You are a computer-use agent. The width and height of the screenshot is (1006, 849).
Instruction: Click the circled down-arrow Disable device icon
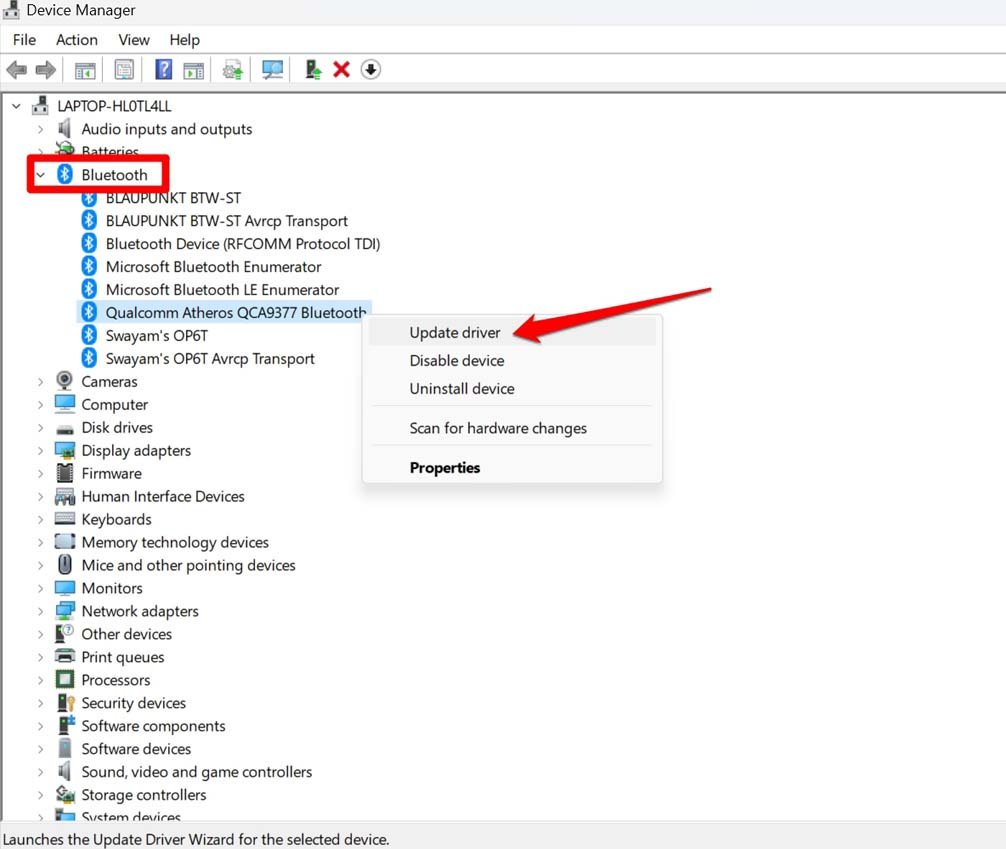tap(370, 69)
